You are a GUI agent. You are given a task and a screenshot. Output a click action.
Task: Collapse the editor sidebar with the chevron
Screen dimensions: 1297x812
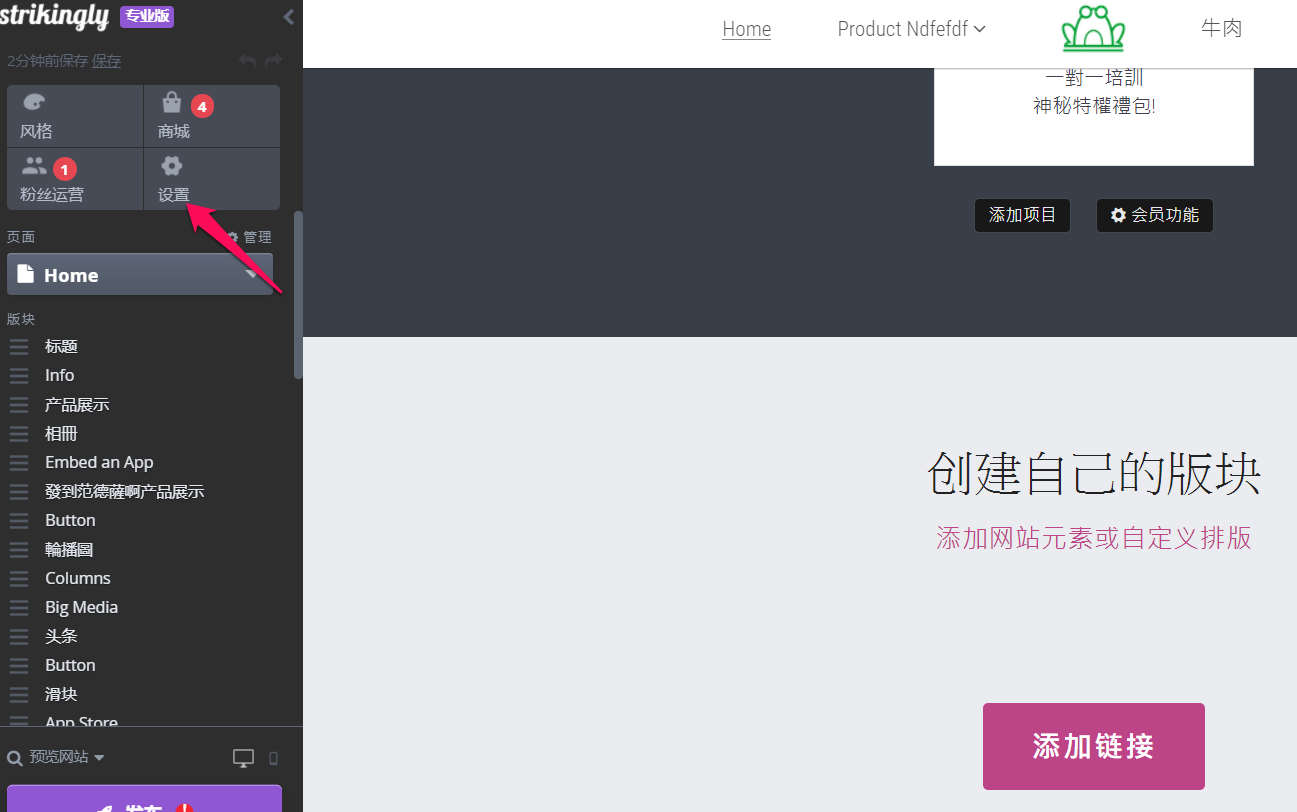(289, 16)
